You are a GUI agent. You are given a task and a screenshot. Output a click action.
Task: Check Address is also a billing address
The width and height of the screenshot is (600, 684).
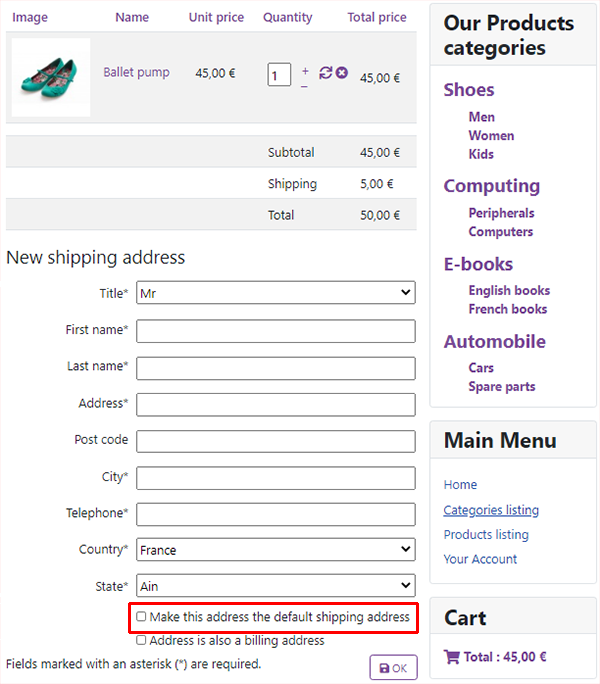pos(141,640)
